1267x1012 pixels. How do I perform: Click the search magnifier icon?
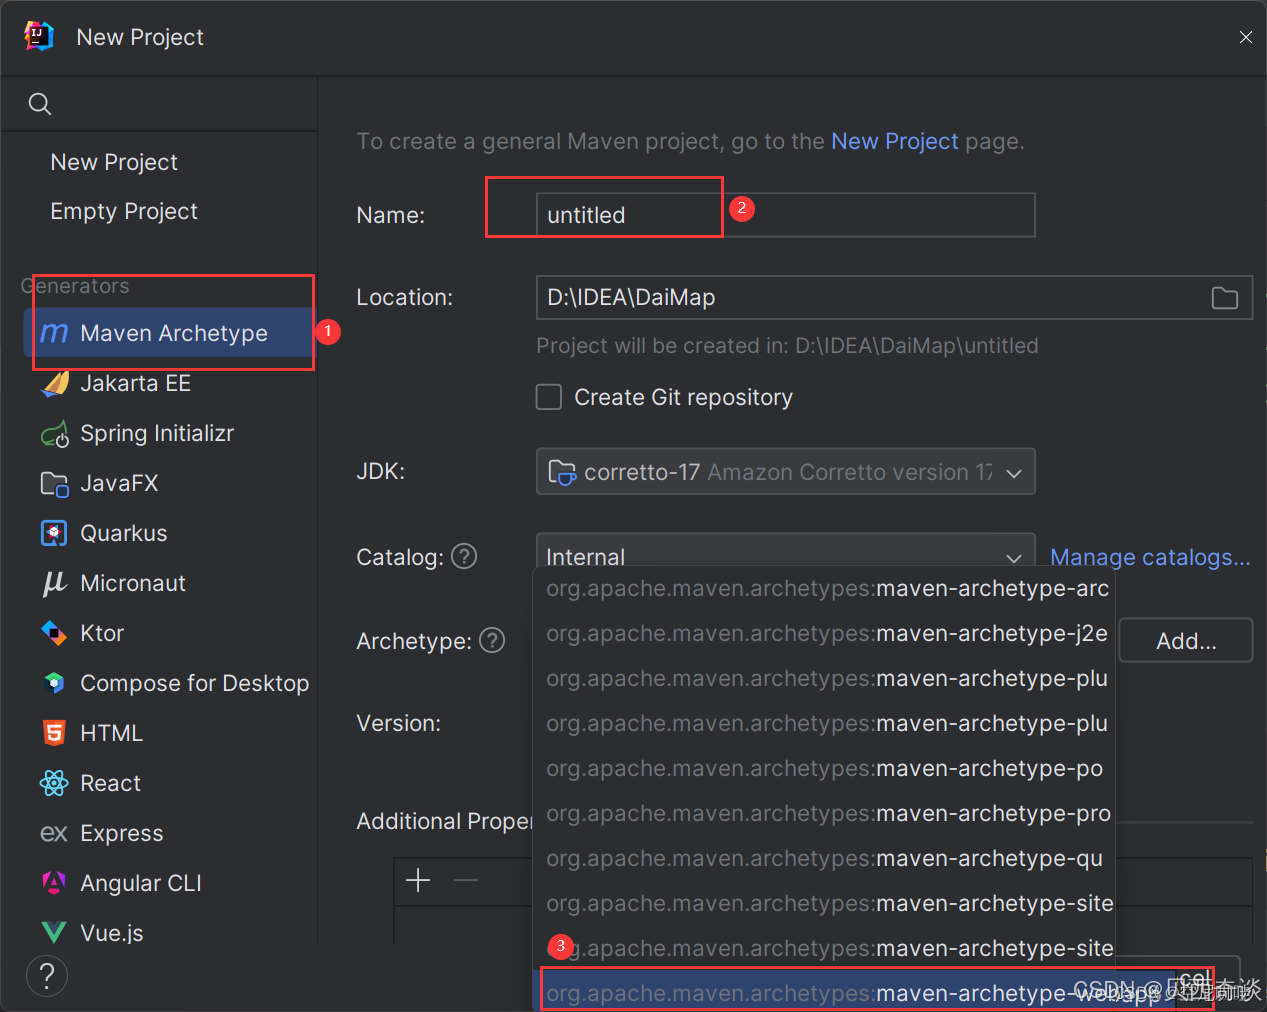point(40,104)
